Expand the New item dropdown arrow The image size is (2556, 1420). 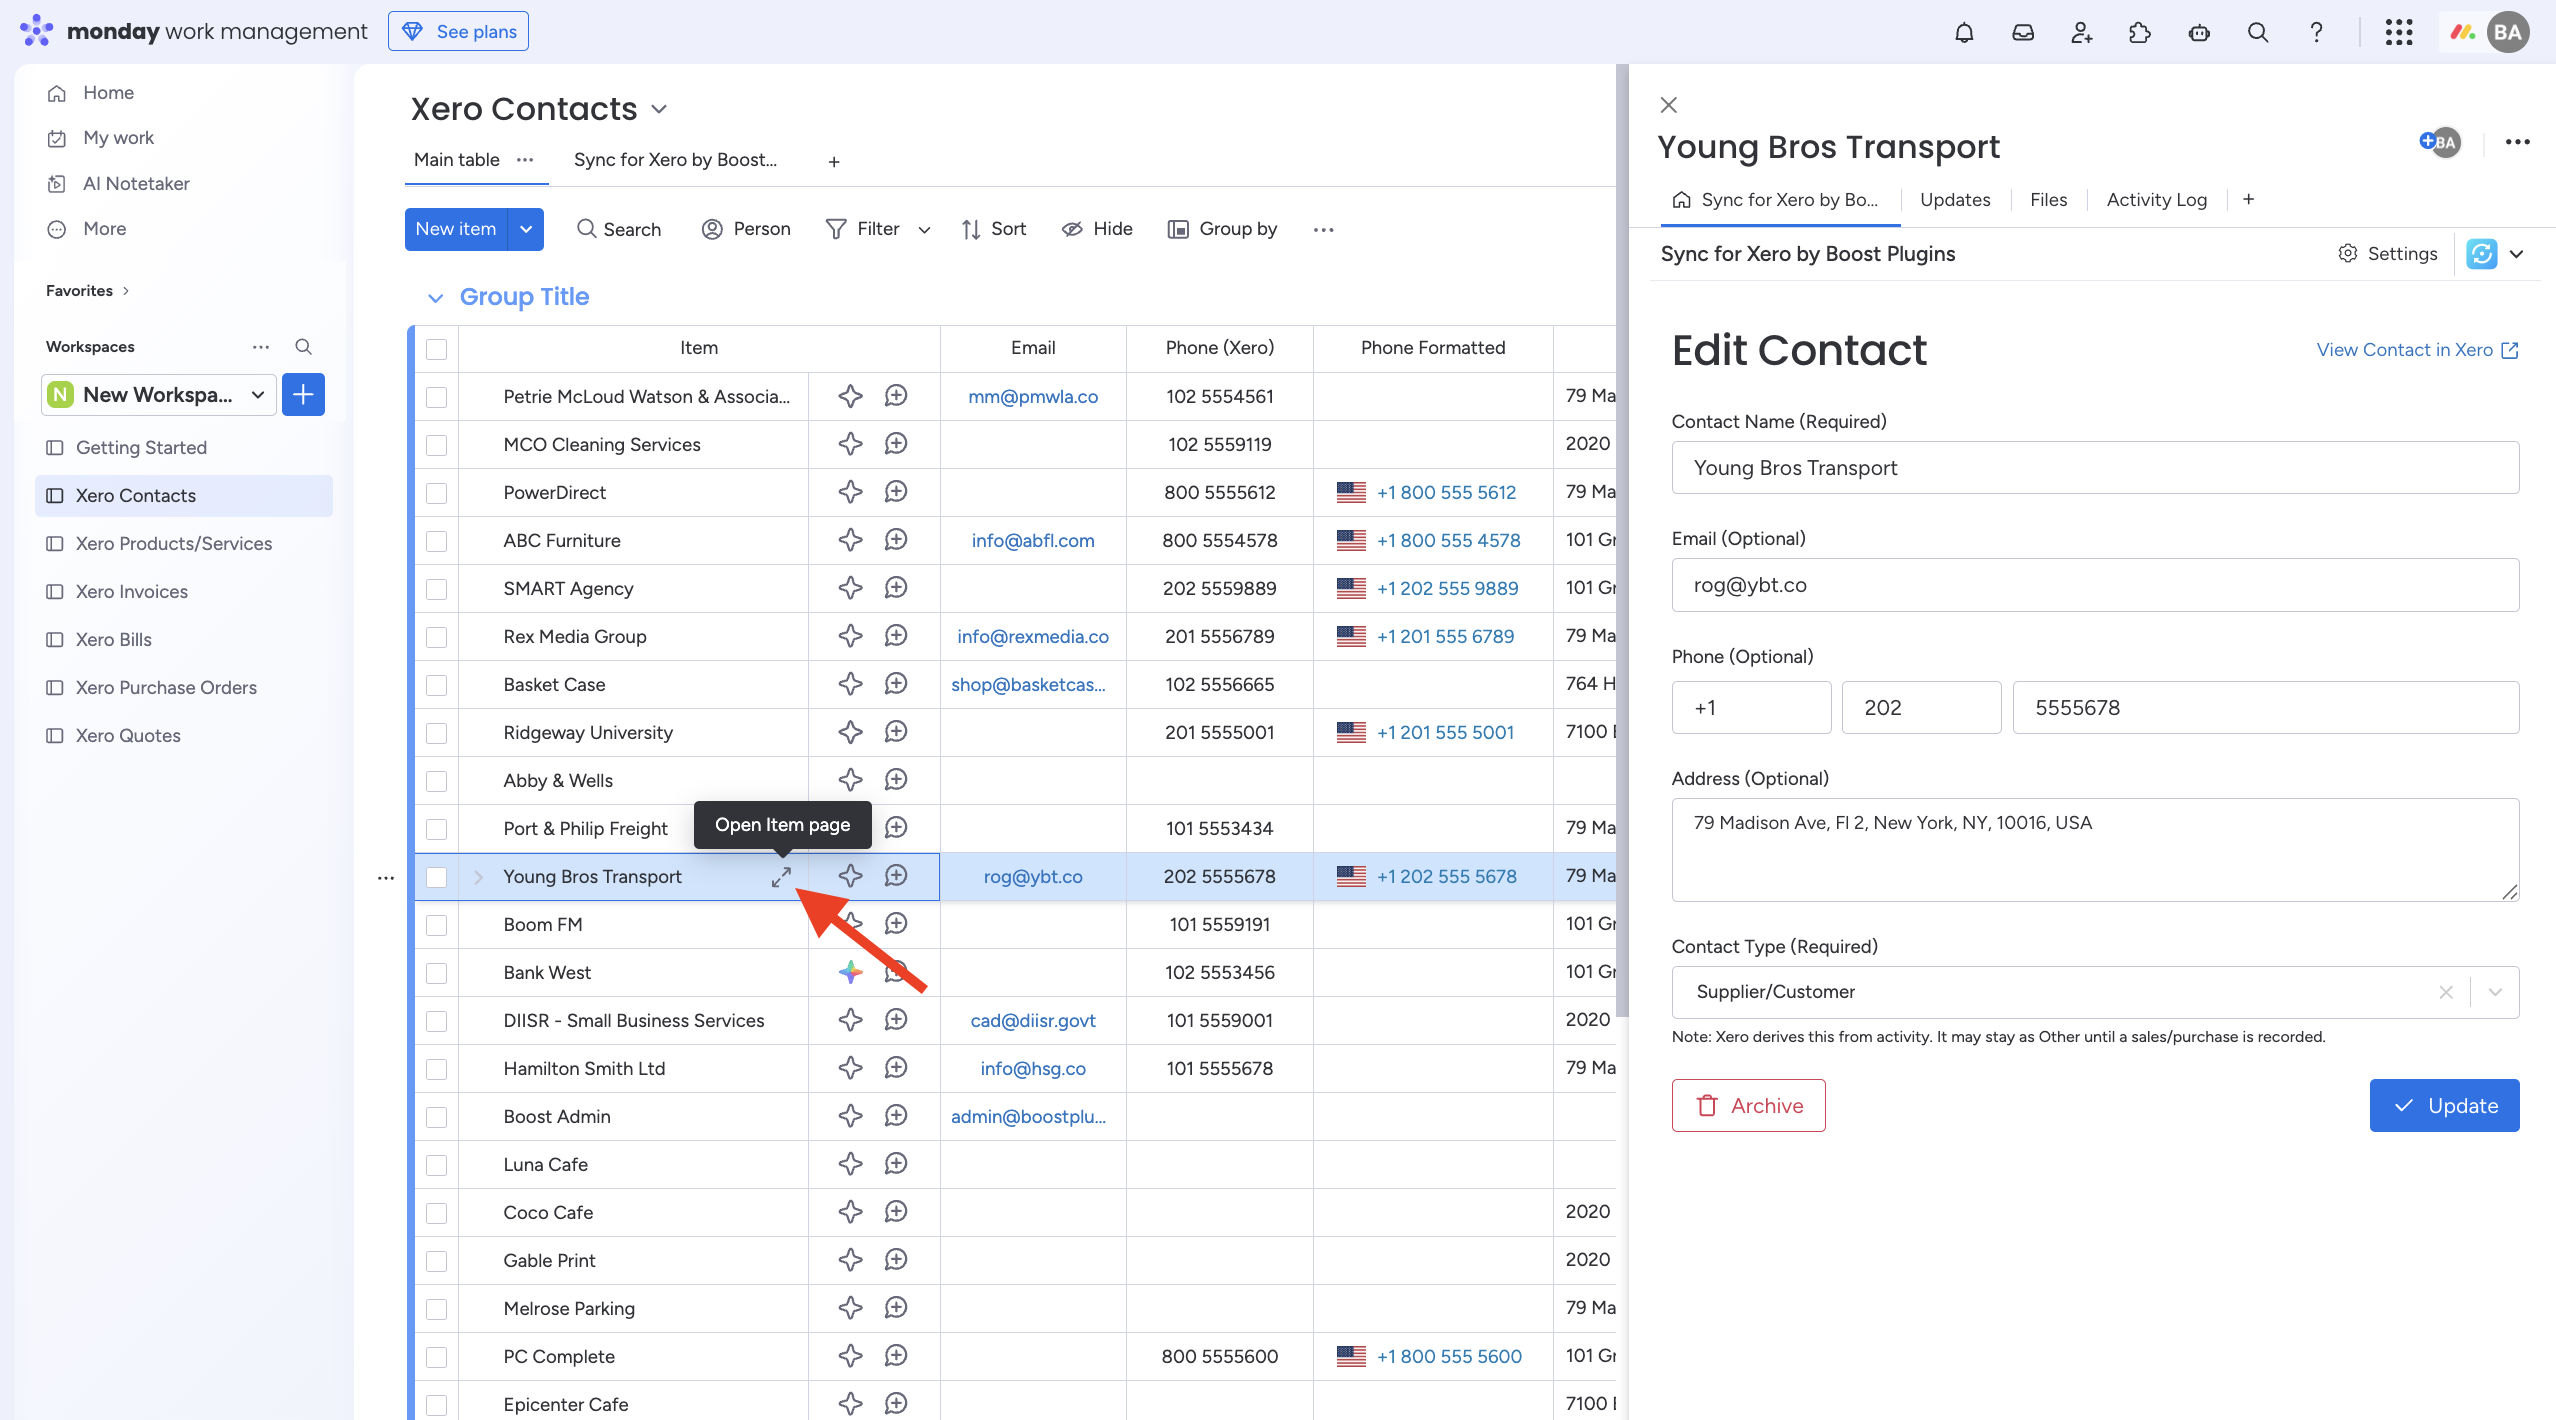coord(526,229)
